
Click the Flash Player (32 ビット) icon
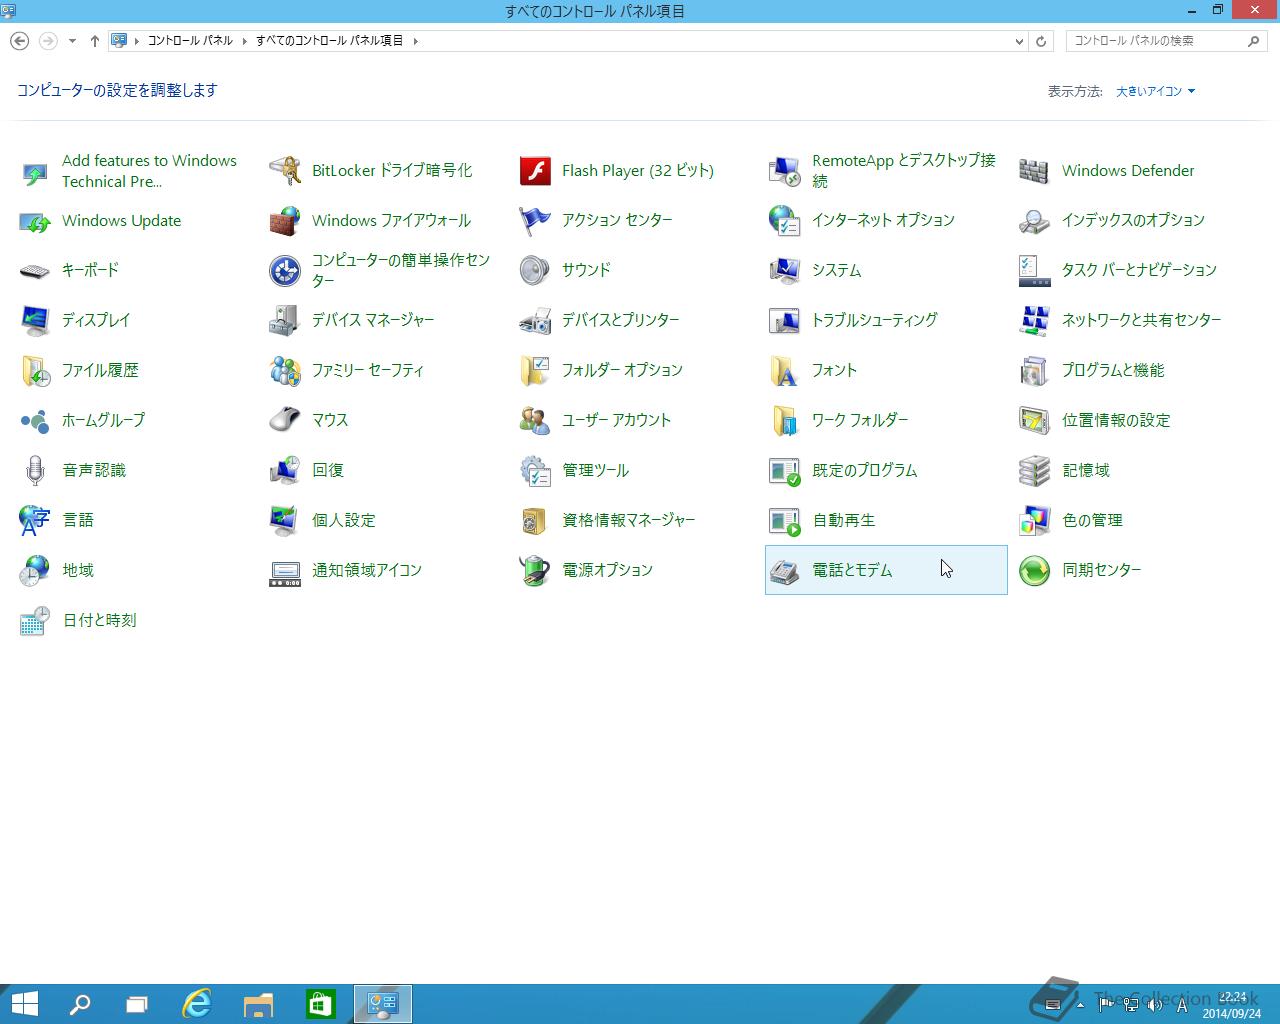pyautogui.click(x=535, y=170)
